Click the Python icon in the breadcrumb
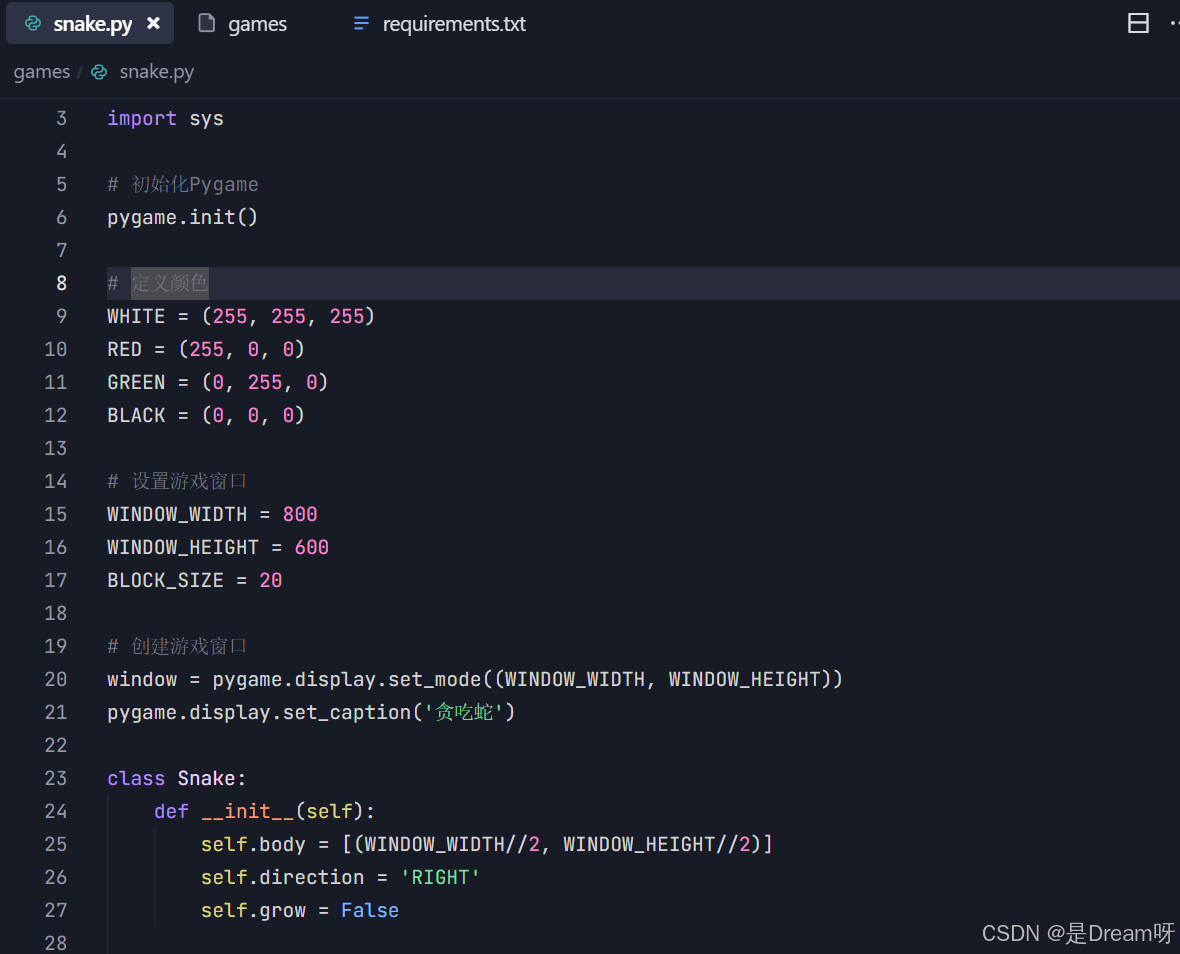The height and width of the screenshot is (954, 1180). [x=99, y=72]
